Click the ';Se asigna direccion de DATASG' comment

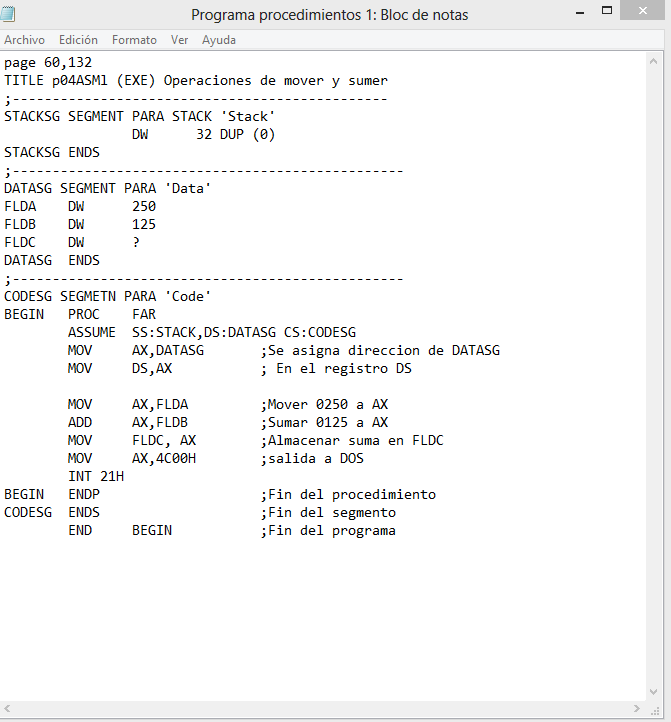[x=380, y=350]
